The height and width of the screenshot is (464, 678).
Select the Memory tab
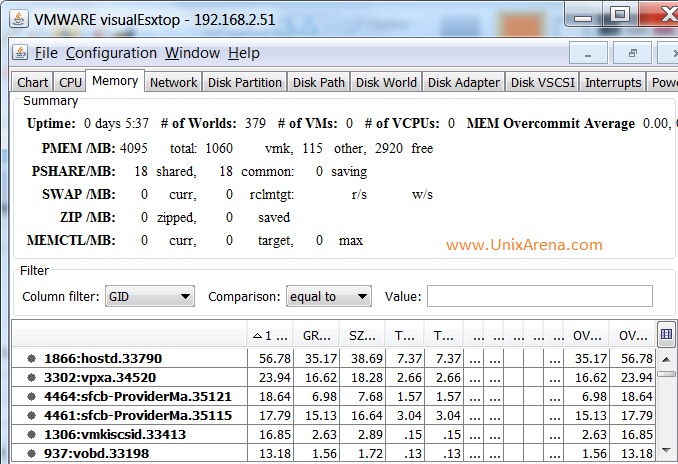[x=115, y=80]
